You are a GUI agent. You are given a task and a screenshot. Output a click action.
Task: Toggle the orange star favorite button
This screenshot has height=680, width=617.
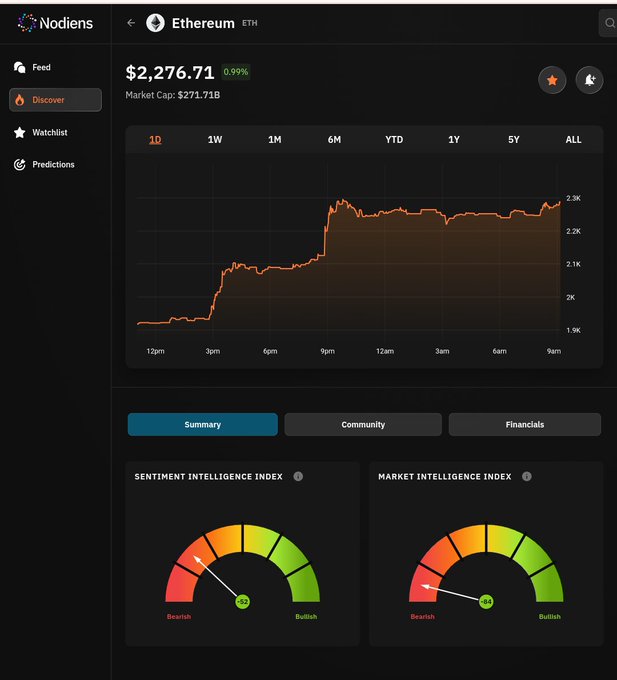(552, 80)
